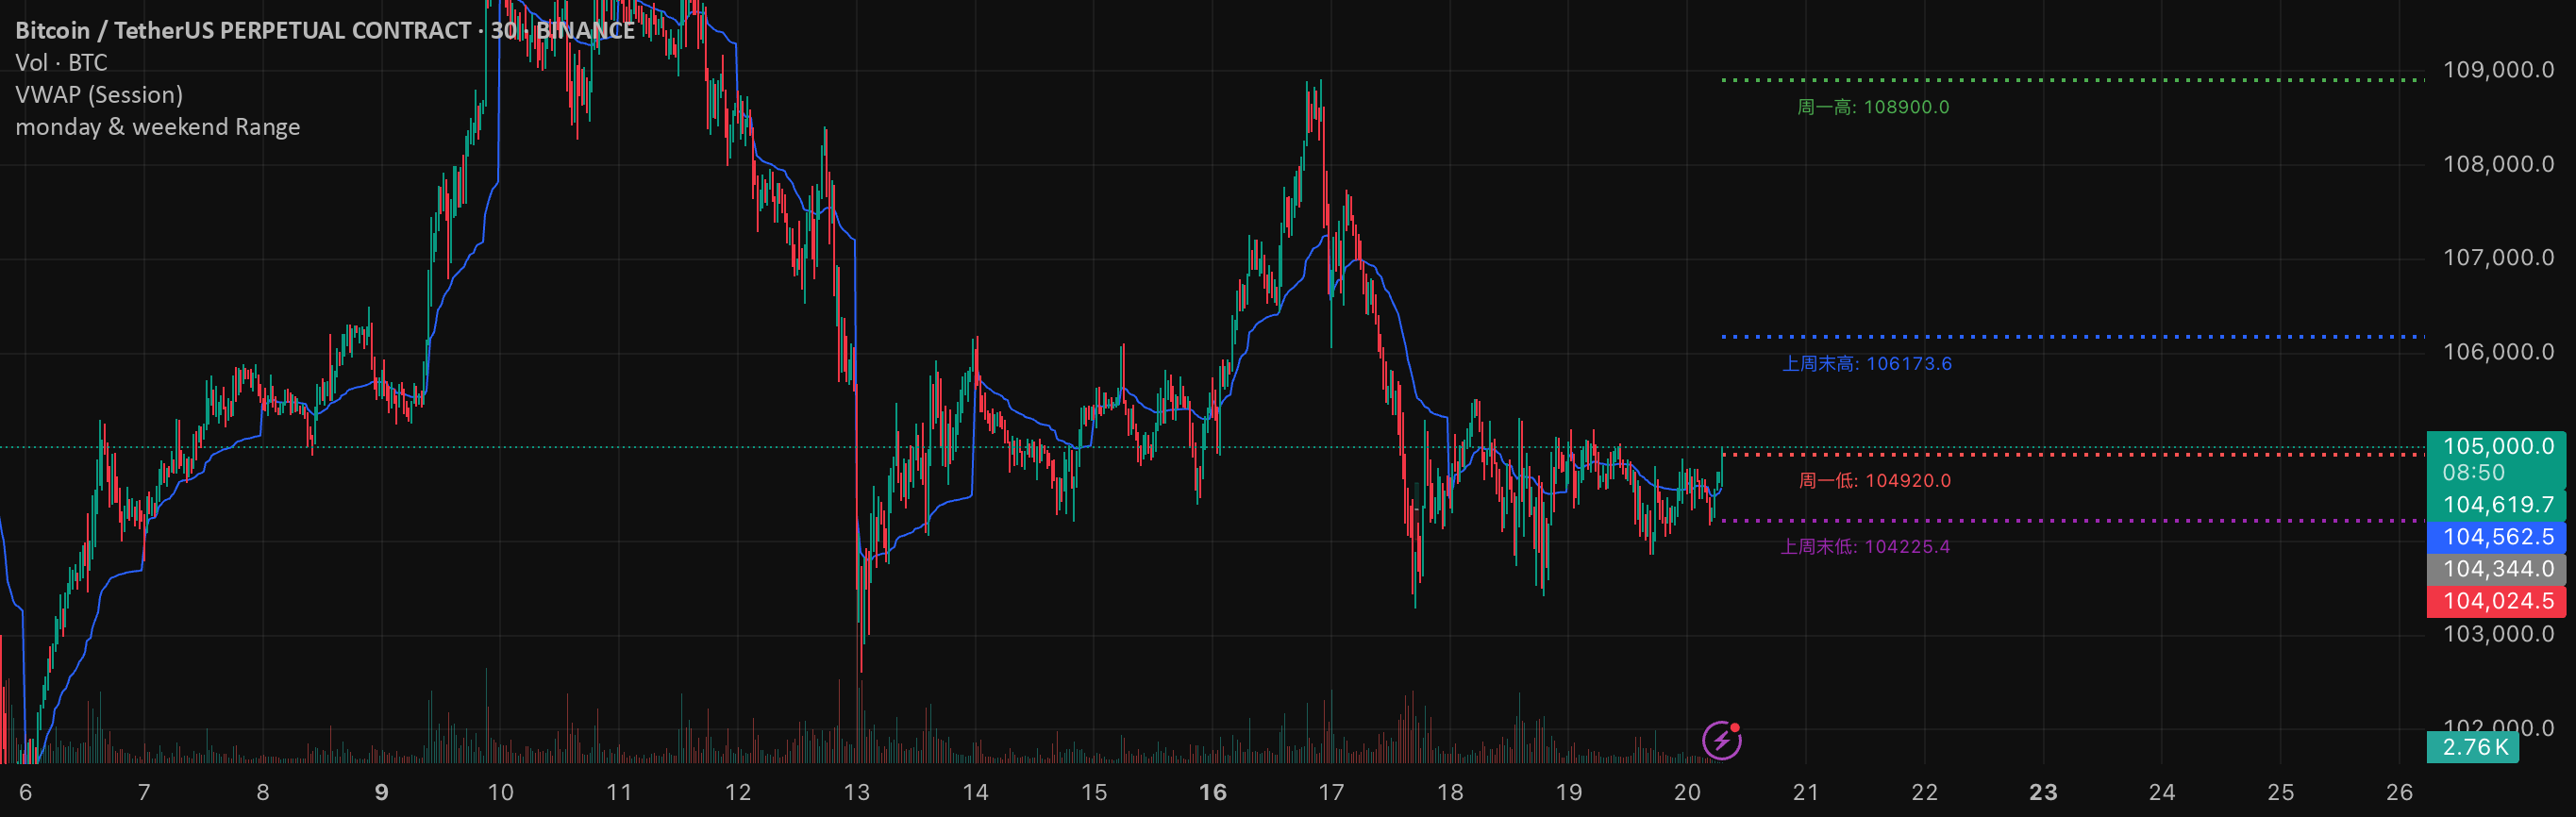Click date 12 on the time axis
Screen dimensions: 2576x817
[x=738, y=793]
